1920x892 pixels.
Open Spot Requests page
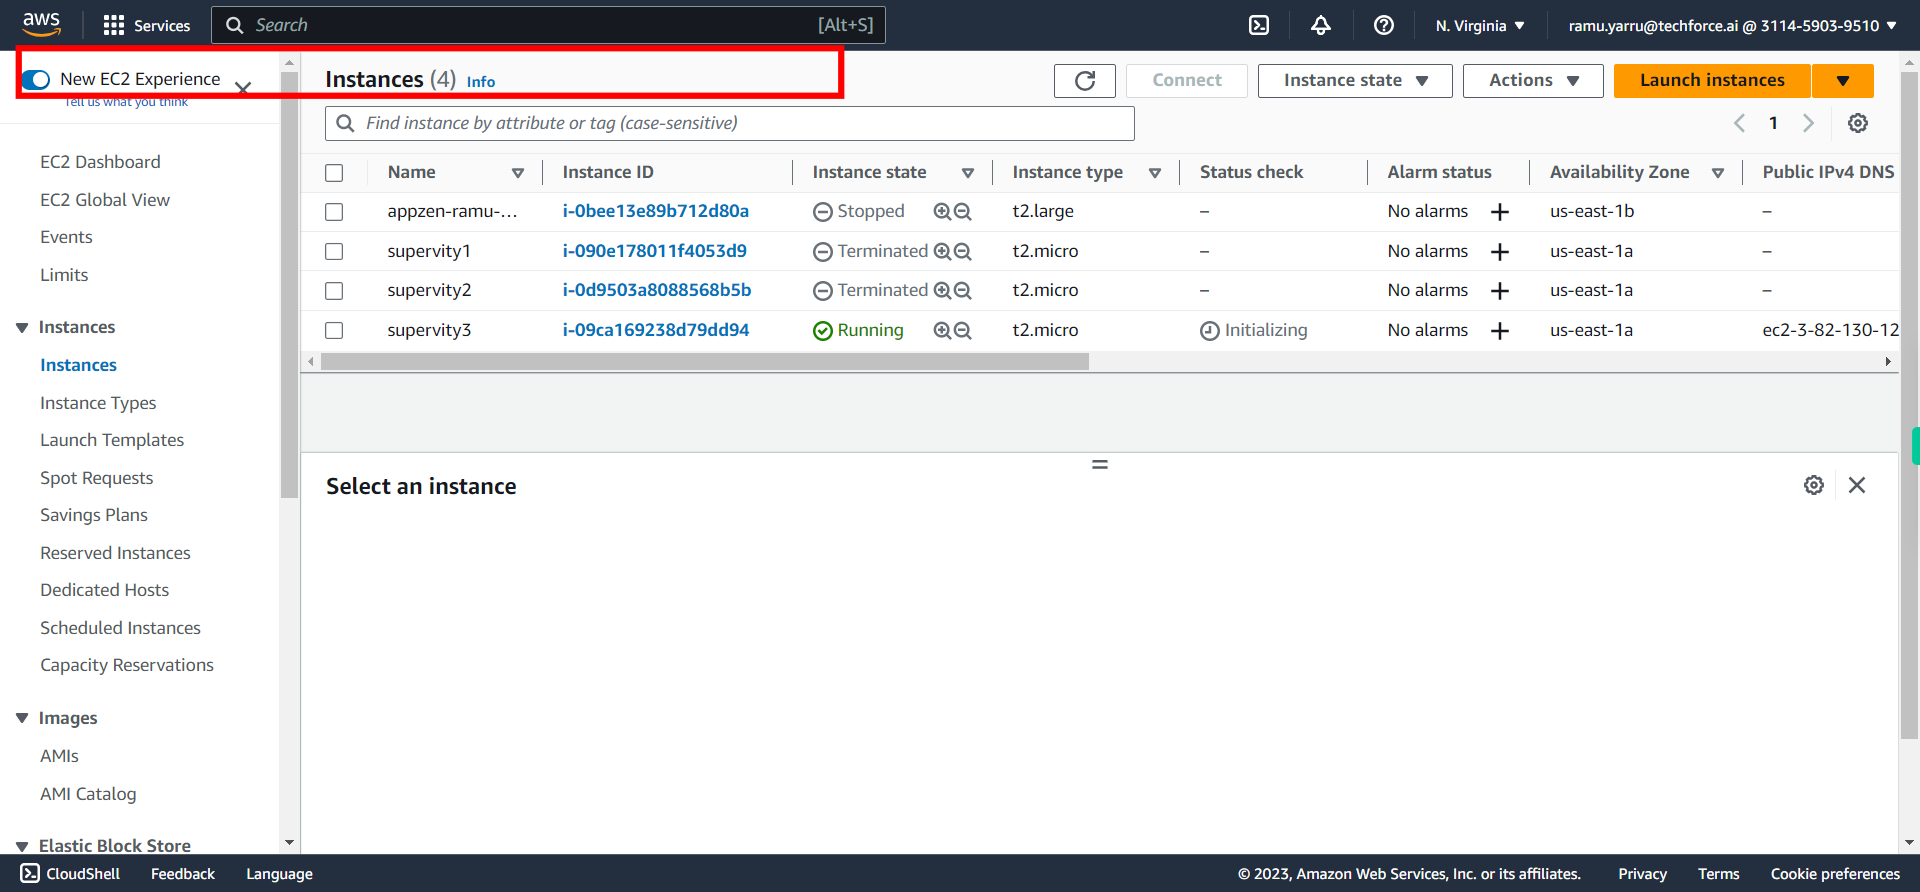[x=96, y=478]
